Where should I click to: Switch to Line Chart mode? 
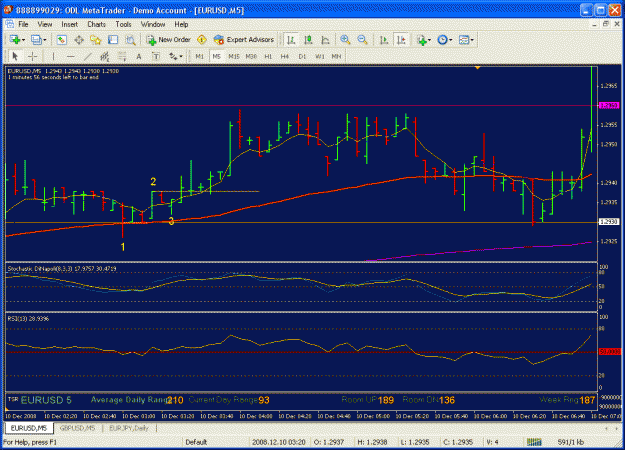325,40
